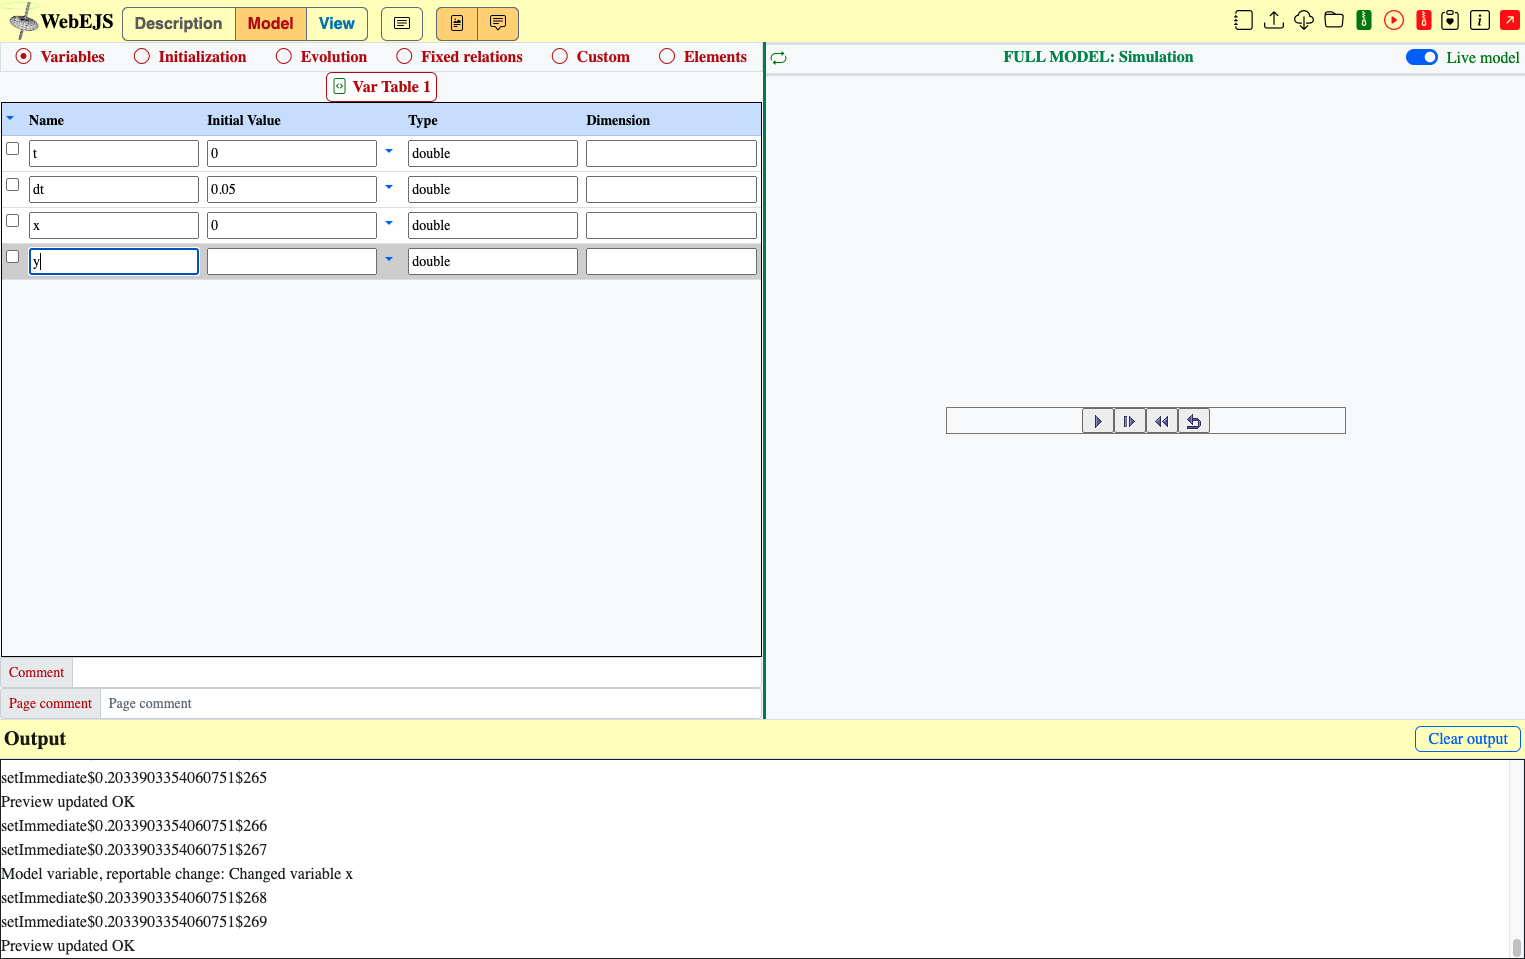Click the orange document page icon
The height and width of the screenshot is (959, 1525).
click(x=457, y=23)
